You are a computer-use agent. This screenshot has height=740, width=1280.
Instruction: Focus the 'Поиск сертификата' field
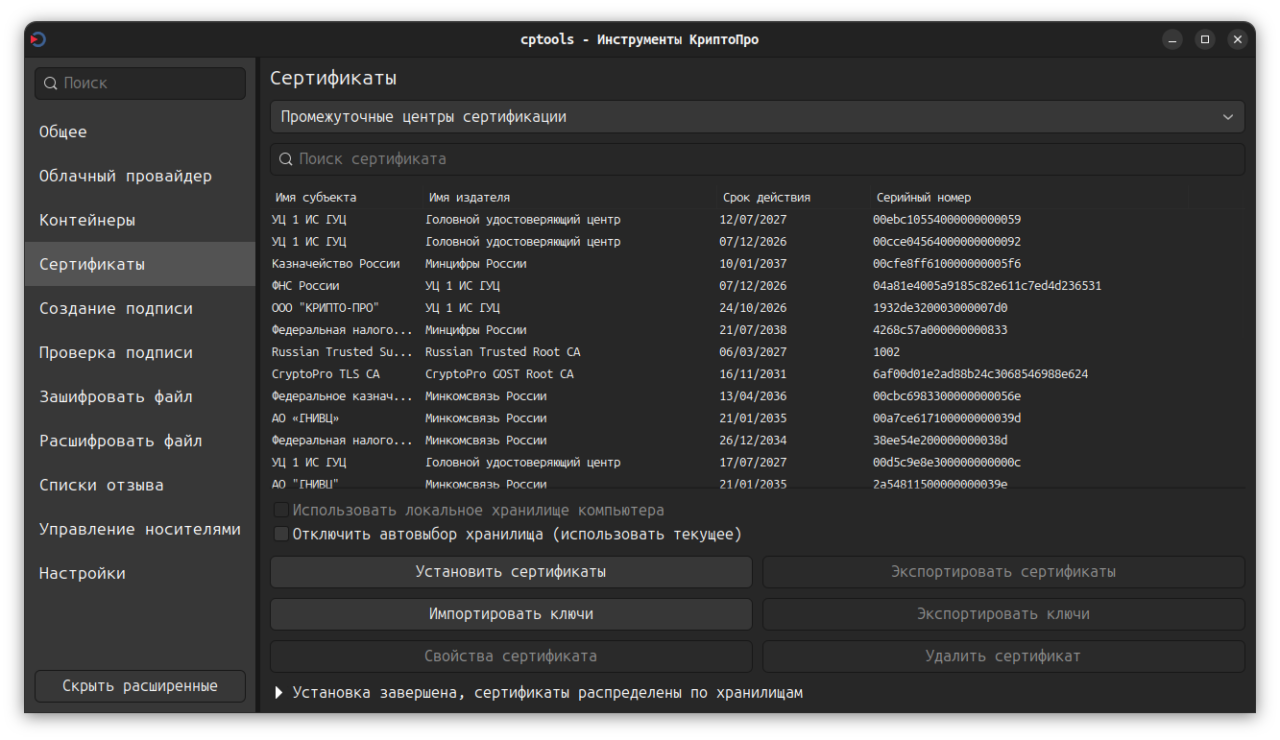pyautogui.click(x=757, y=159)
